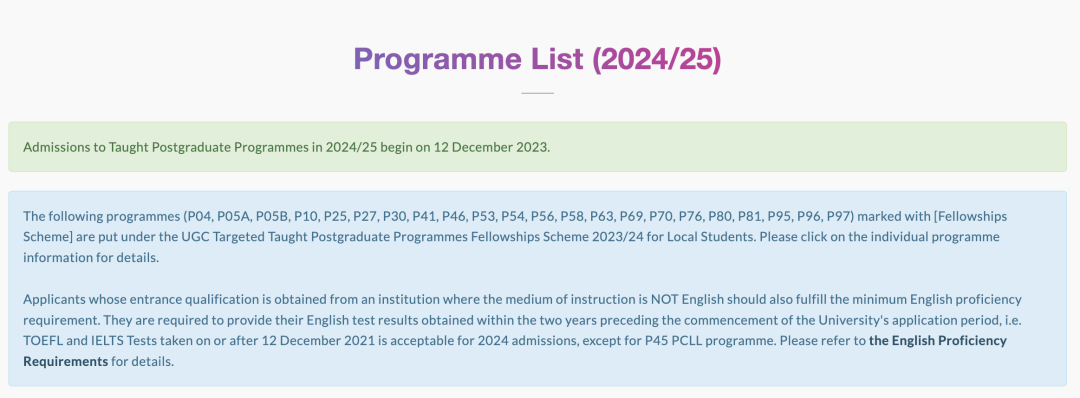Click programme code P30

click(395, 217)
